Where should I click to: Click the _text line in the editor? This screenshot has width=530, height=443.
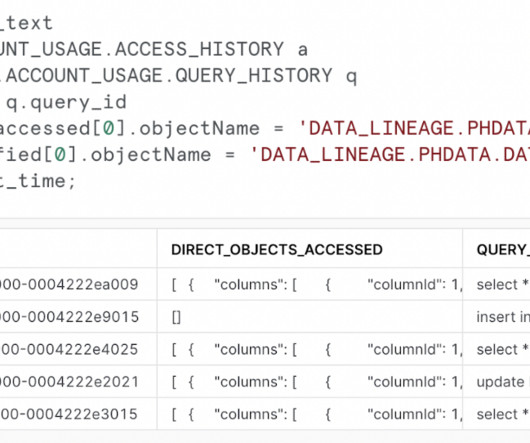26,23
